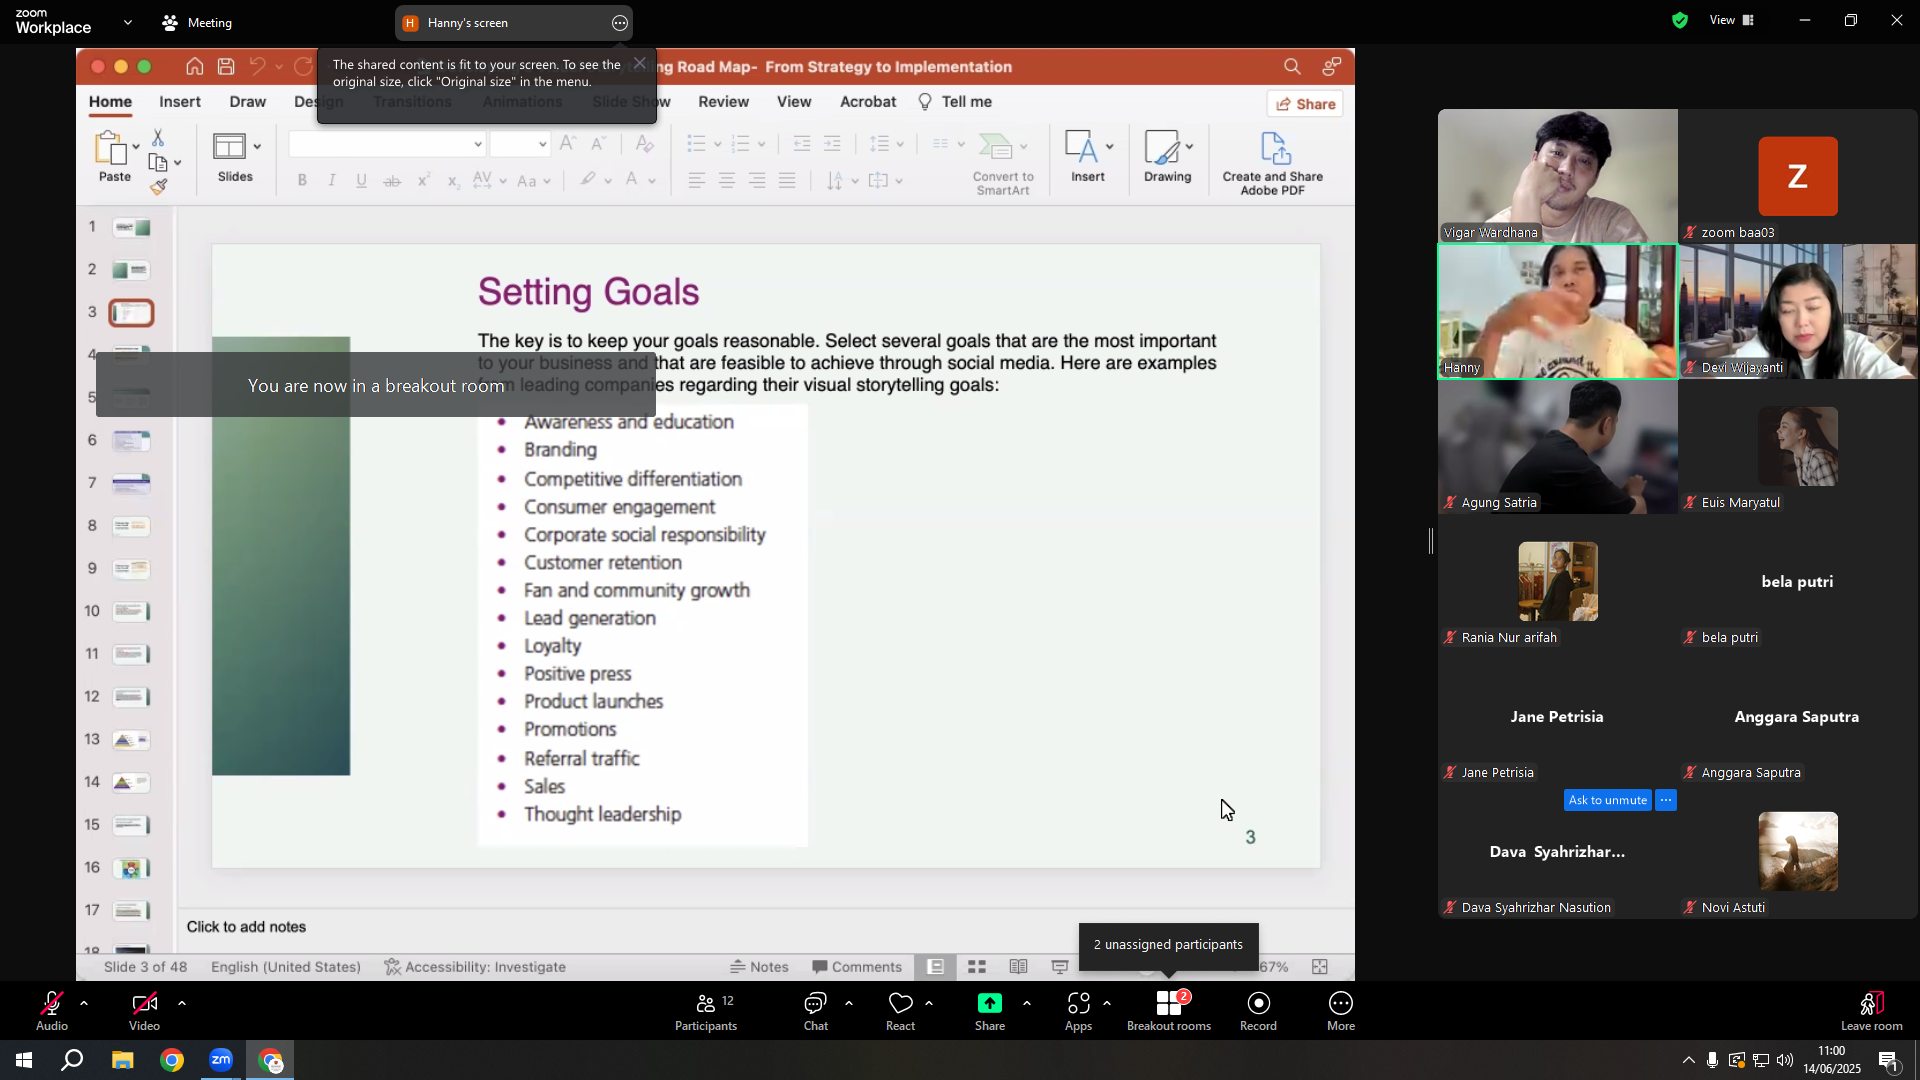Open the React emoji menu

pyautogui.click(x=901, y=1010)
